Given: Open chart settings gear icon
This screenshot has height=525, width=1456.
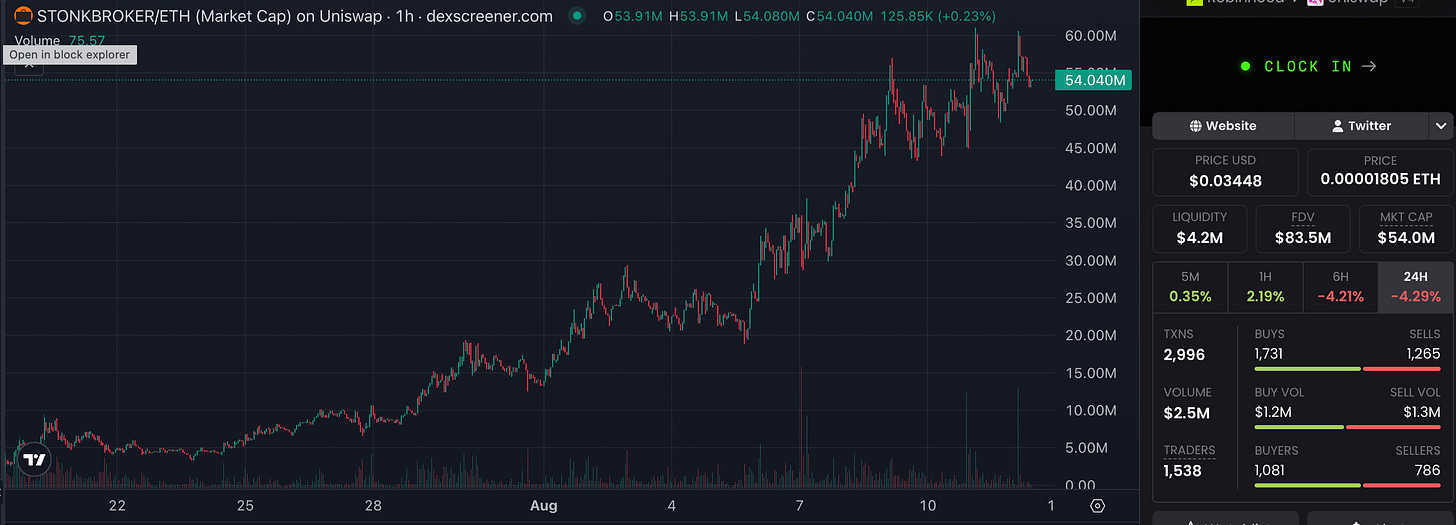Looking at the screenshot, I should point(1098,506).
